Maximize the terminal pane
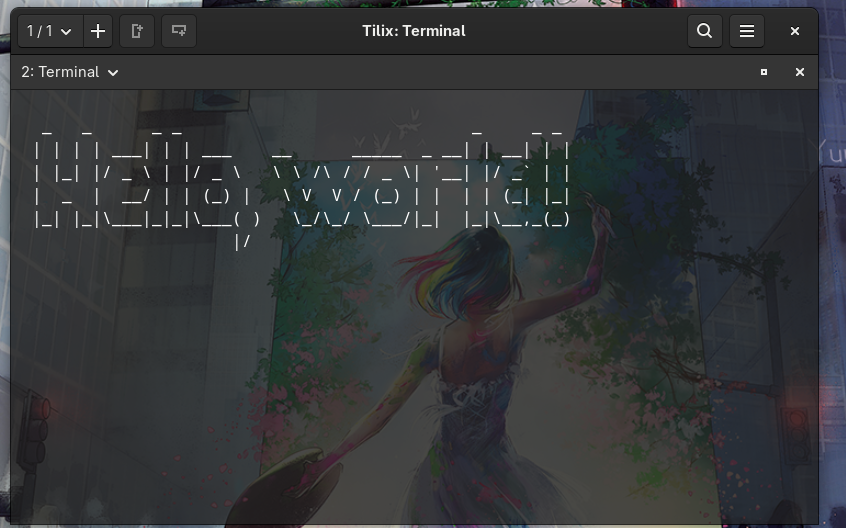This screenshot has width=846, height=528. coord(764,72)
